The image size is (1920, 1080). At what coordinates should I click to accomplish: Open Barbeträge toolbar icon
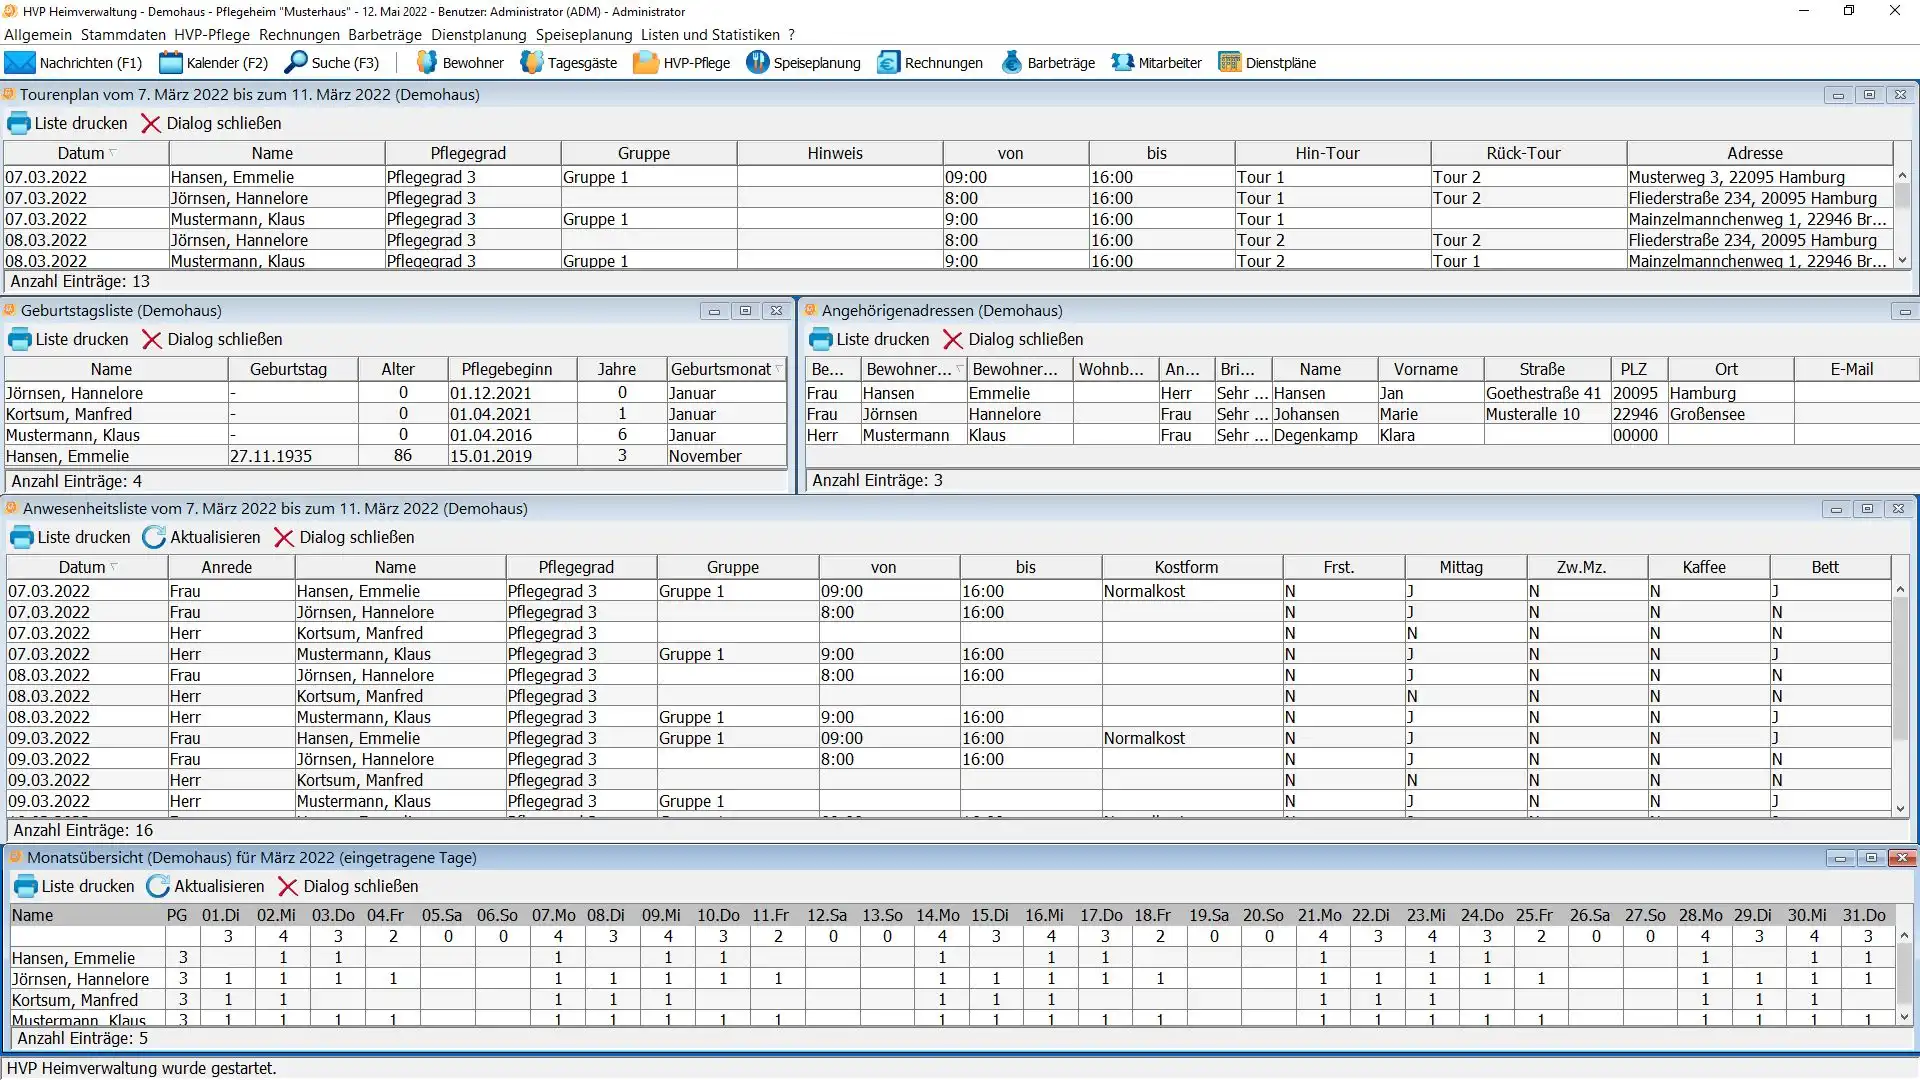coord(1012,63)
